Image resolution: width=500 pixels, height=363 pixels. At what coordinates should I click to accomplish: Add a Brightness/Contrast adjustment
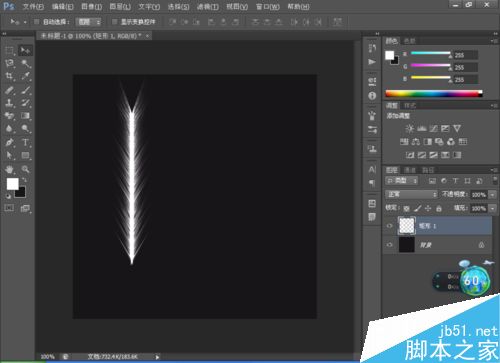tap(410, 129)
